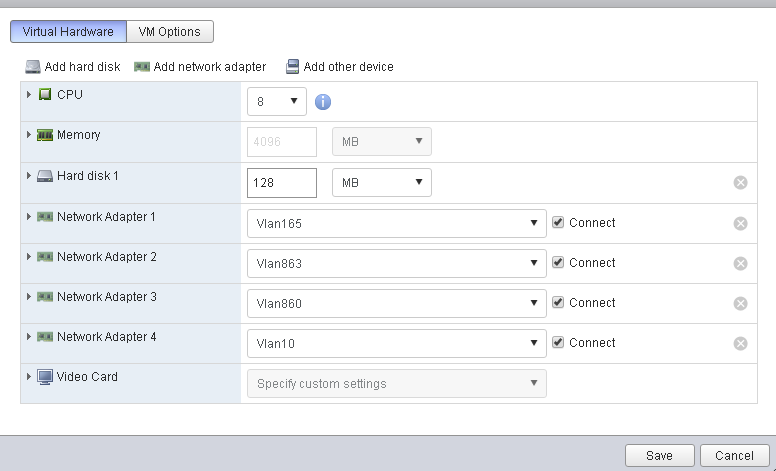Remove Network Adapter 1 with the X icon
The image size is (776, 471).
click(740, 223)
